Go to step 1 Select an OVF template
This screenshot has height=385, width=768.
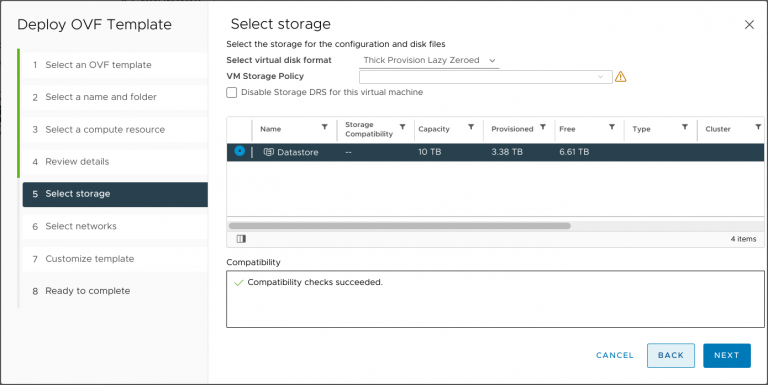(x=115, y=65)
